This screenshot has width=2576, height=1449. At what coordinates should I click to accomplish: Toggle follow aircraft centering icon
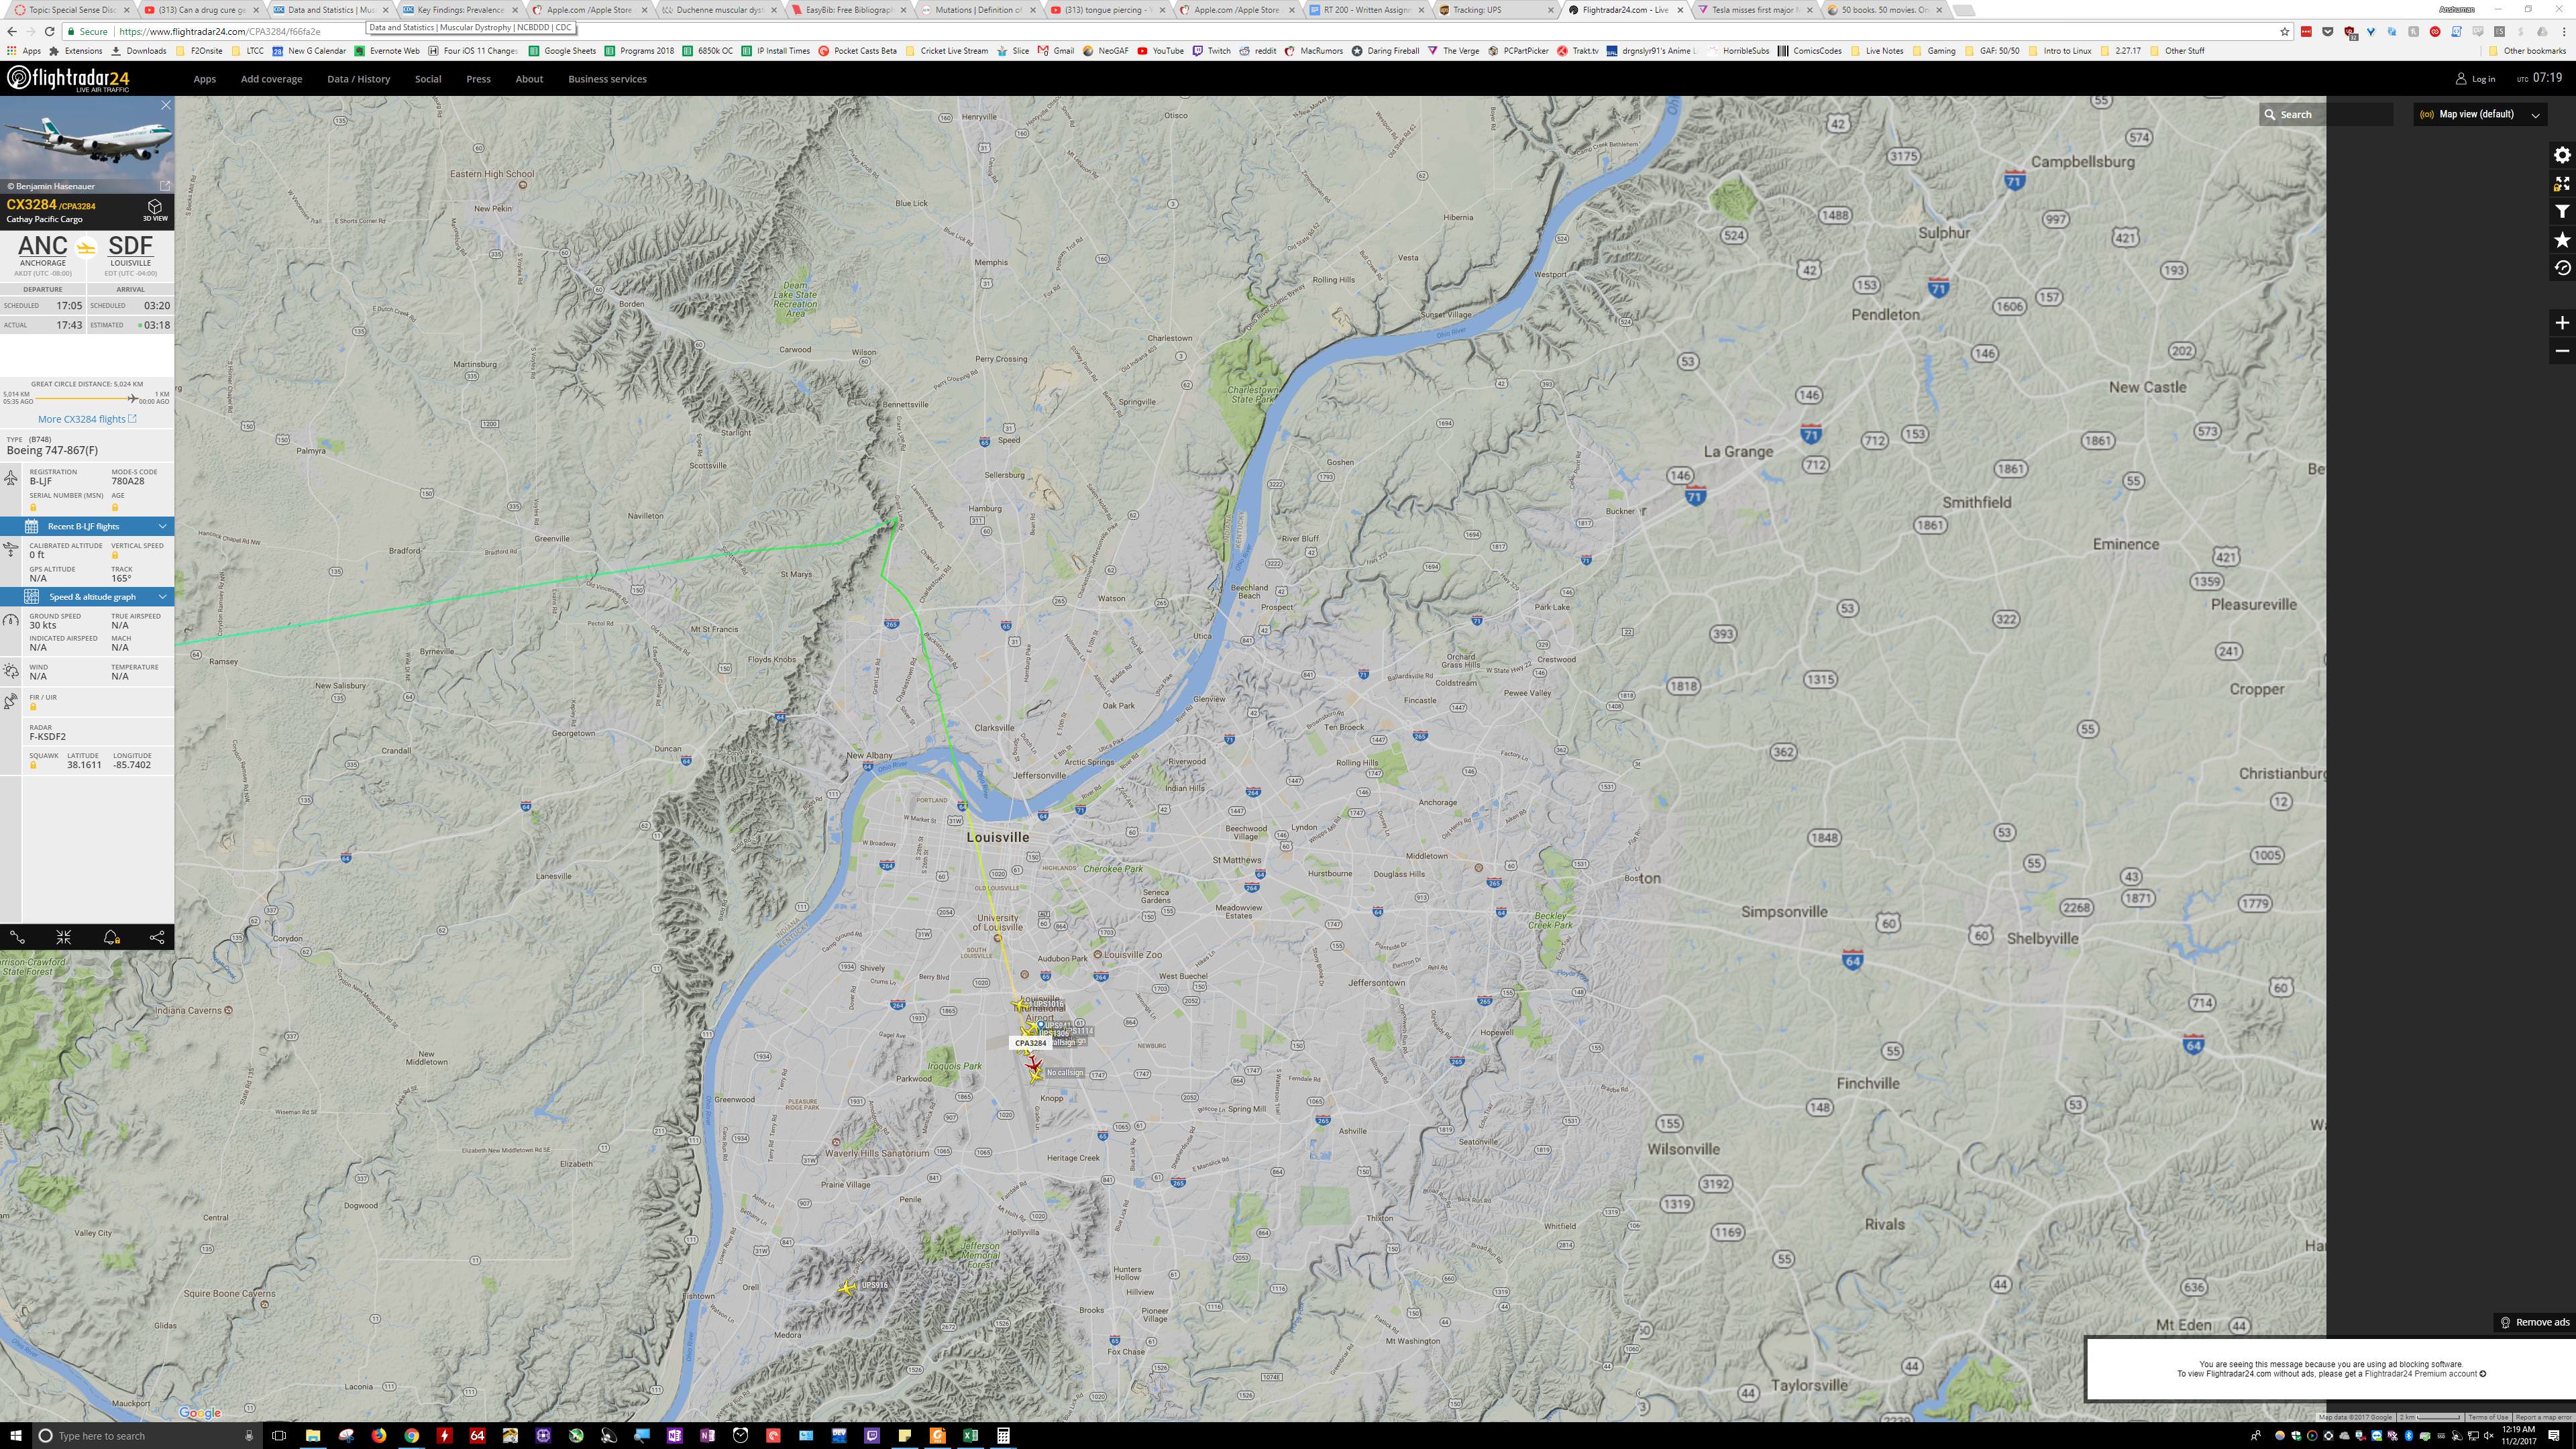(x=64, y=937)
